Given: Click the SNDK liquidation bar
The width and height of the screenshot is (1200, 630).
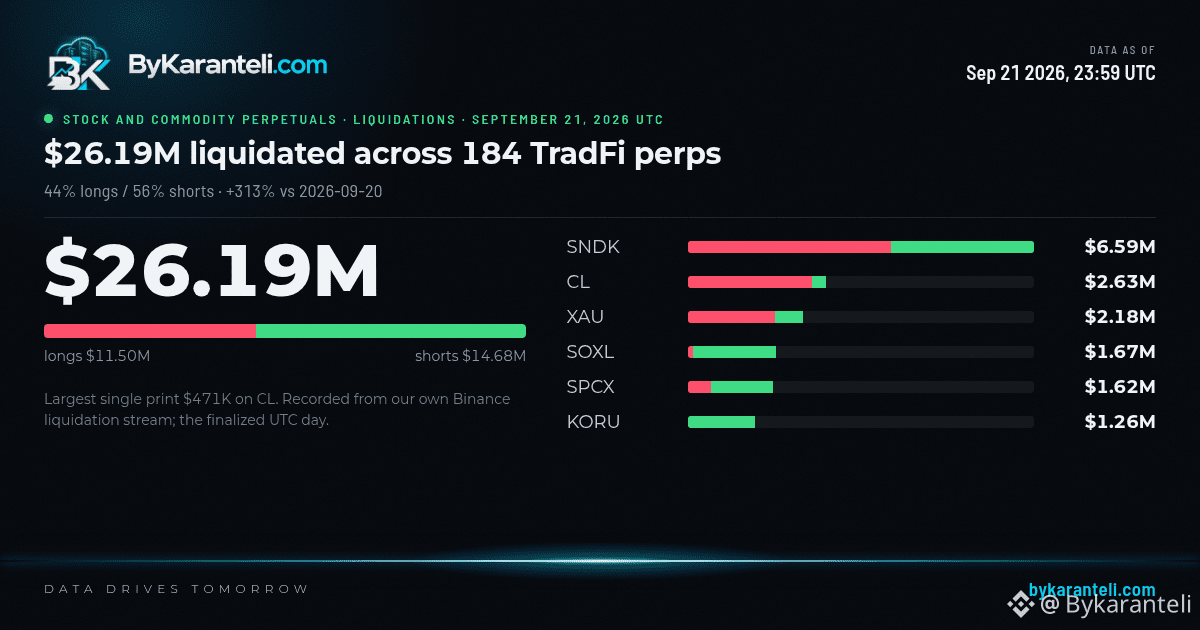Looking at the screenshot, I should [861, 247].
